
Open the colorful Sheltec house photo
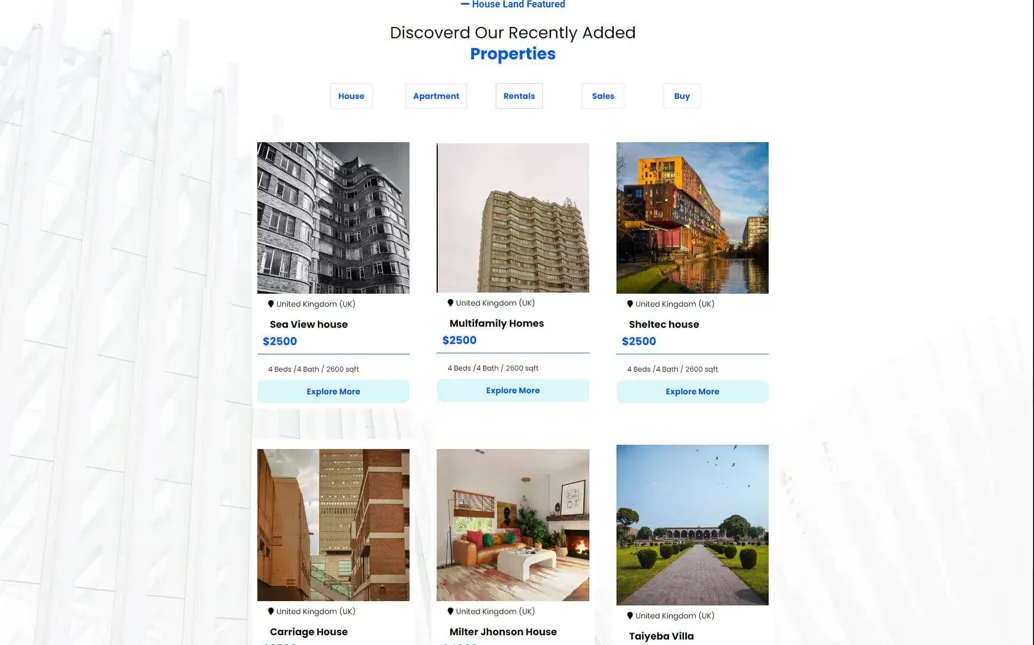(x=692, y=218)
